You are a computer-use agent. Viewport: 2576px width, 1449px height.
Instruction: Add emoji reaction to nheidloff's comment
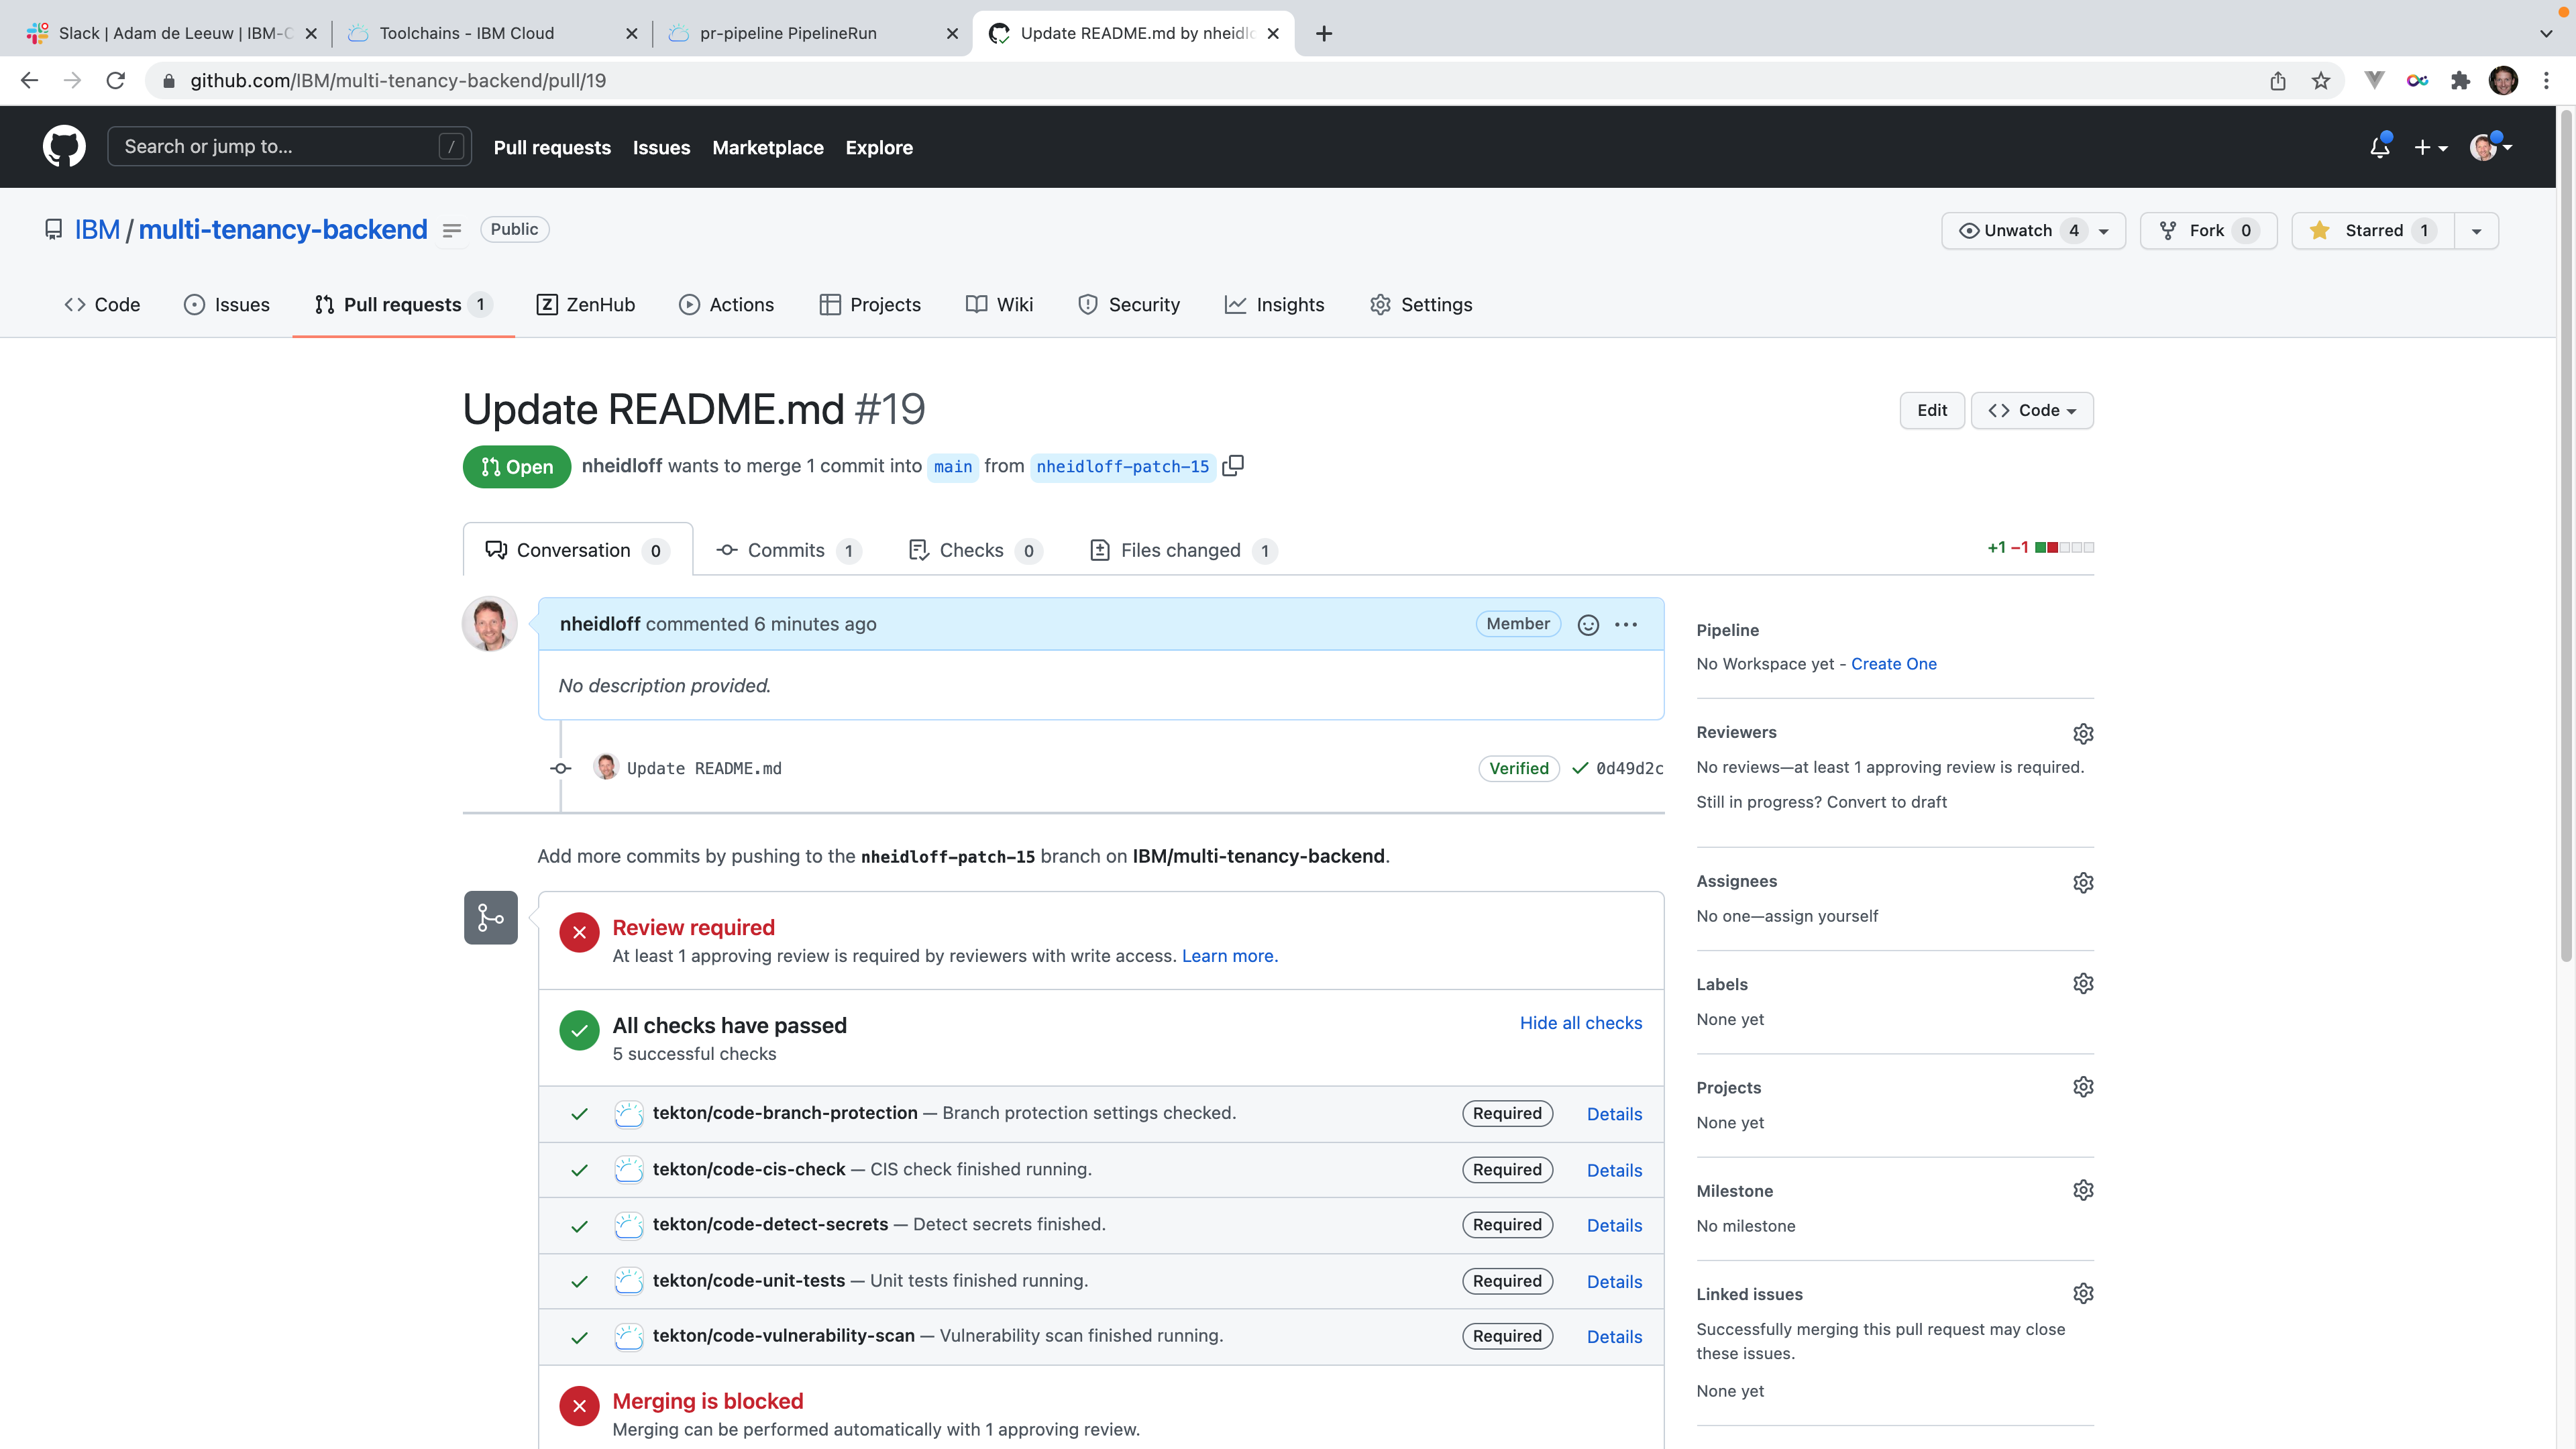1587,624
